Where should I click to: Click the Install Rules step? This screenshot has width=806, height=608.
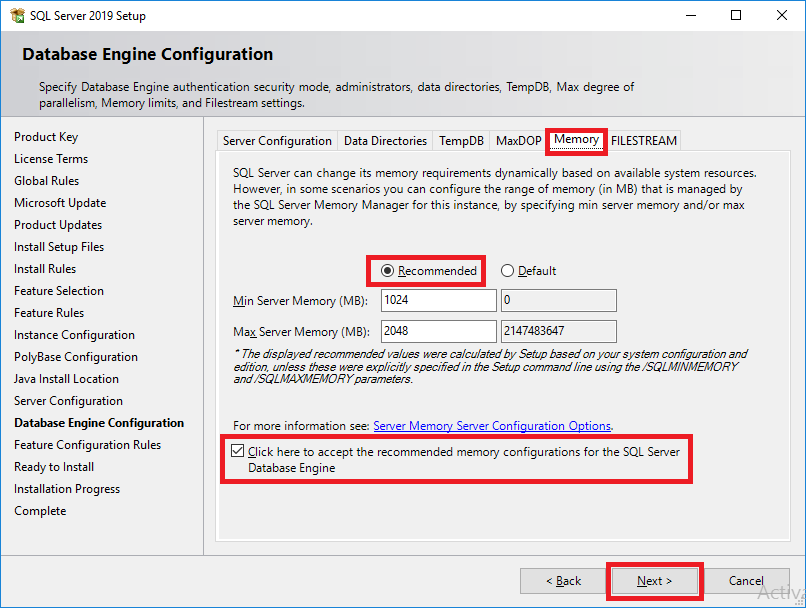45,269
